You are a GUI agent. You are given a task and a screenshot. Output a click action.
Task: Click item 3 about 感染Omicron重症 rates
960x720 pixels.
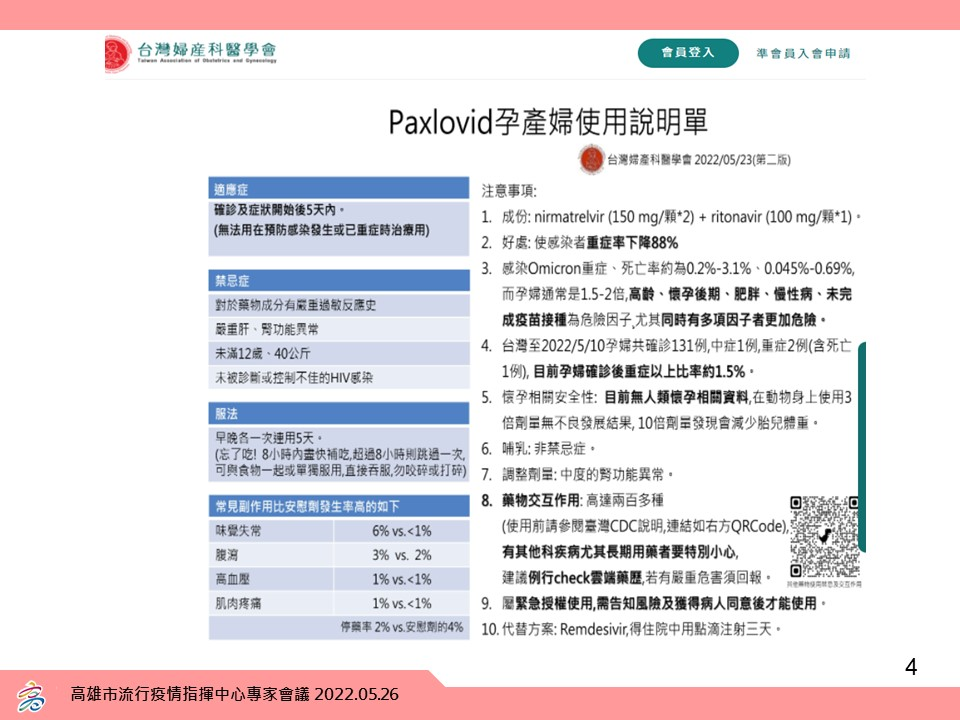tap(669, 294)
